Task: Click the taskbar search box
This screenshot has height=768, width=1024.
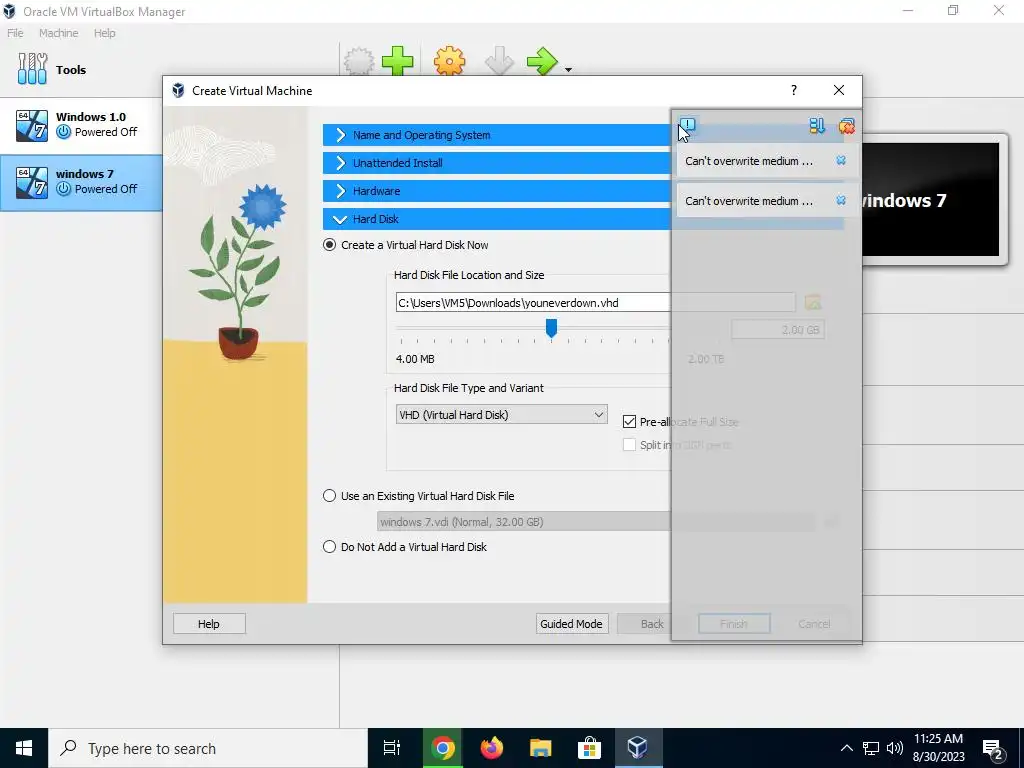Action: coord(208,748)
